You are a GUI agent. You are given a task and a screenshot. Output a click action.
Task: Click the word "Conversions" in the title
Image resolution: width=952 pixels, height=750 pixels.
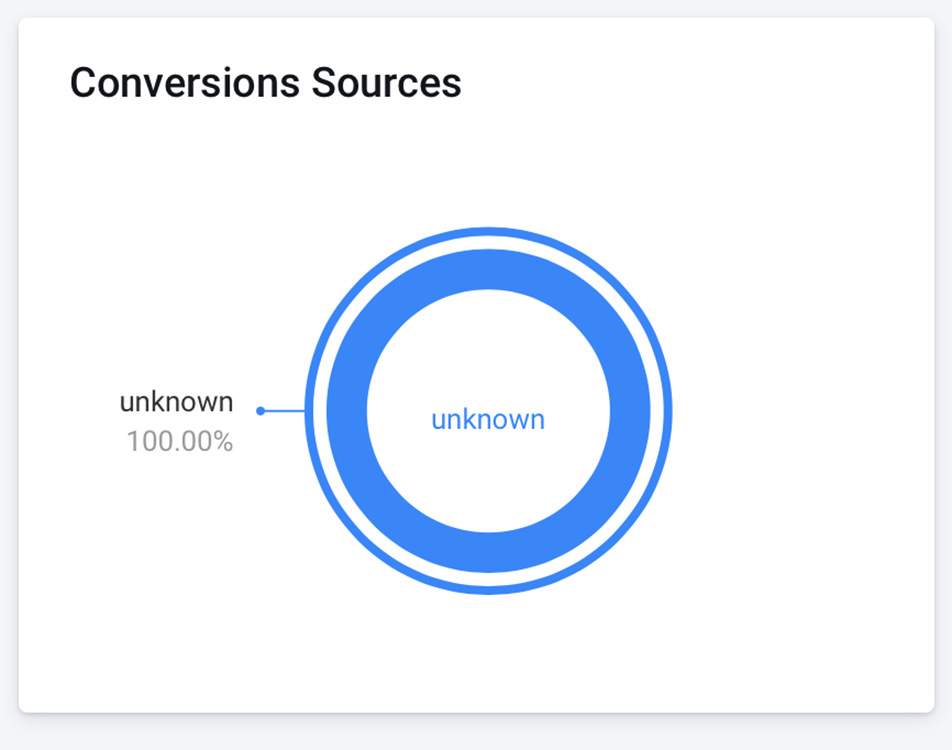(185, 82)
